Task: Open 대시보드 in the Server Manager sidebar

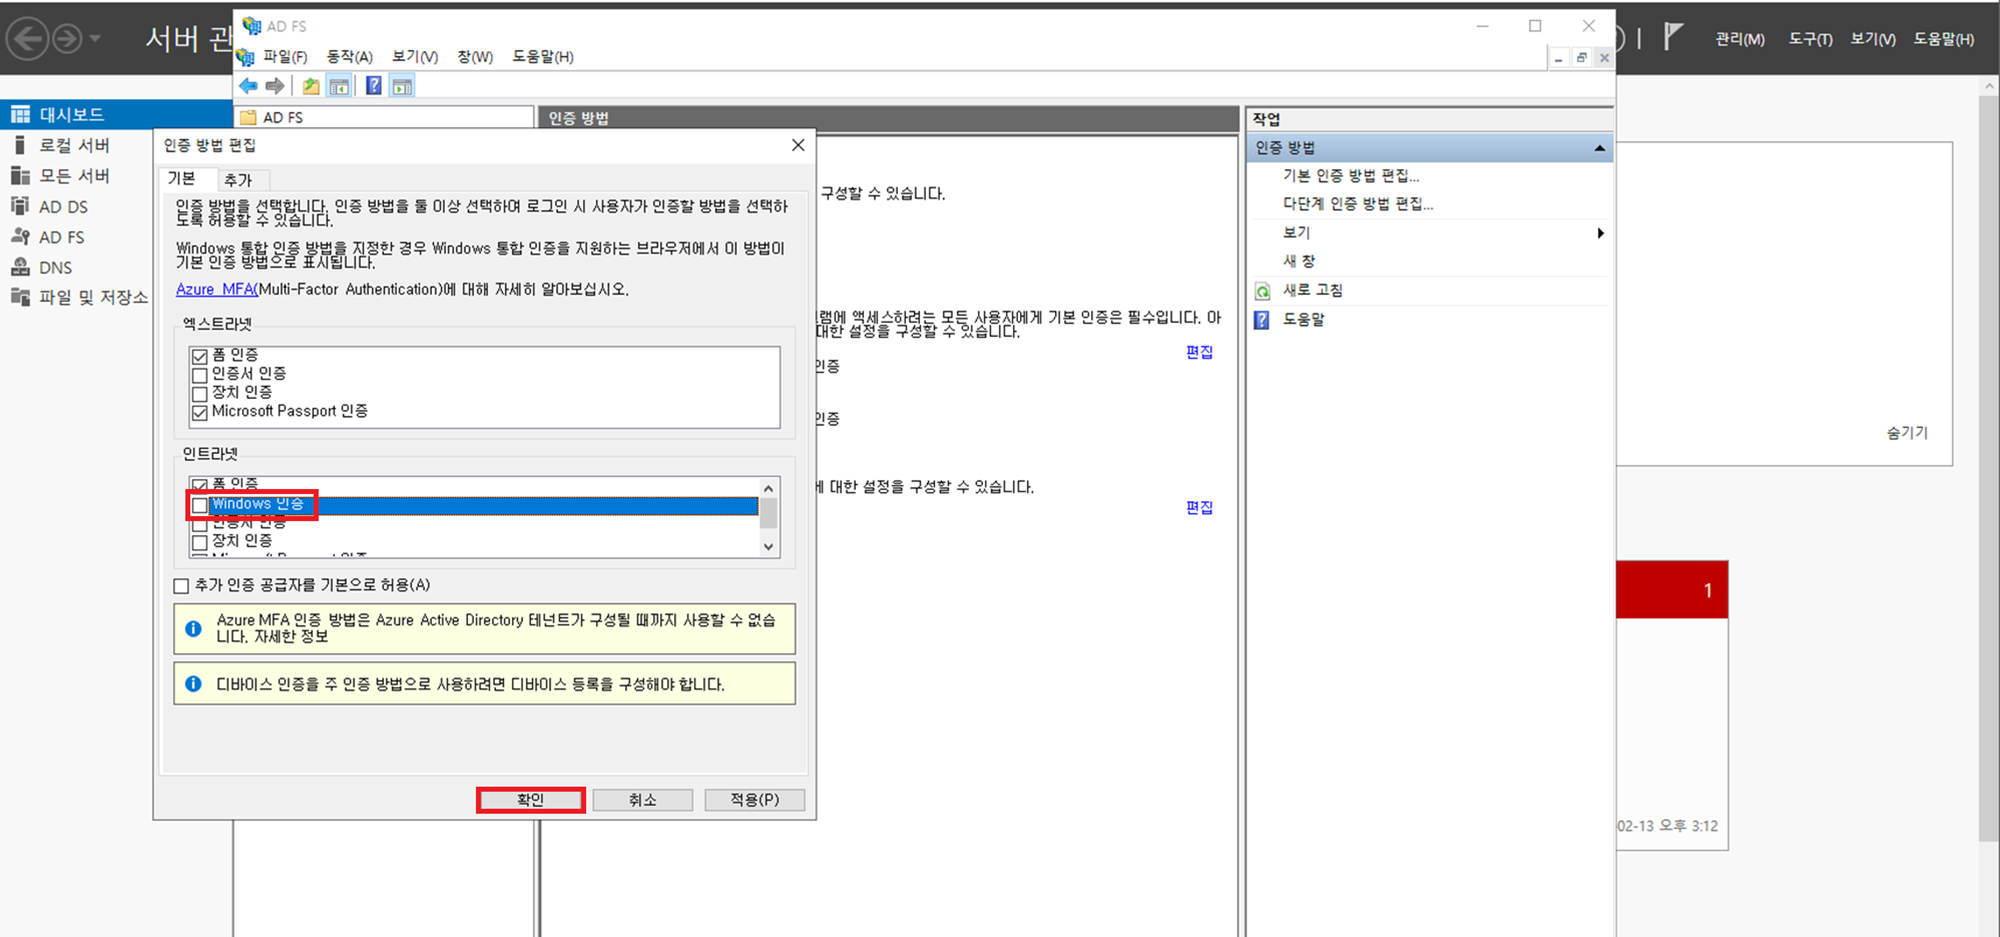Action: pyautogui.click(x=116, y=114)
